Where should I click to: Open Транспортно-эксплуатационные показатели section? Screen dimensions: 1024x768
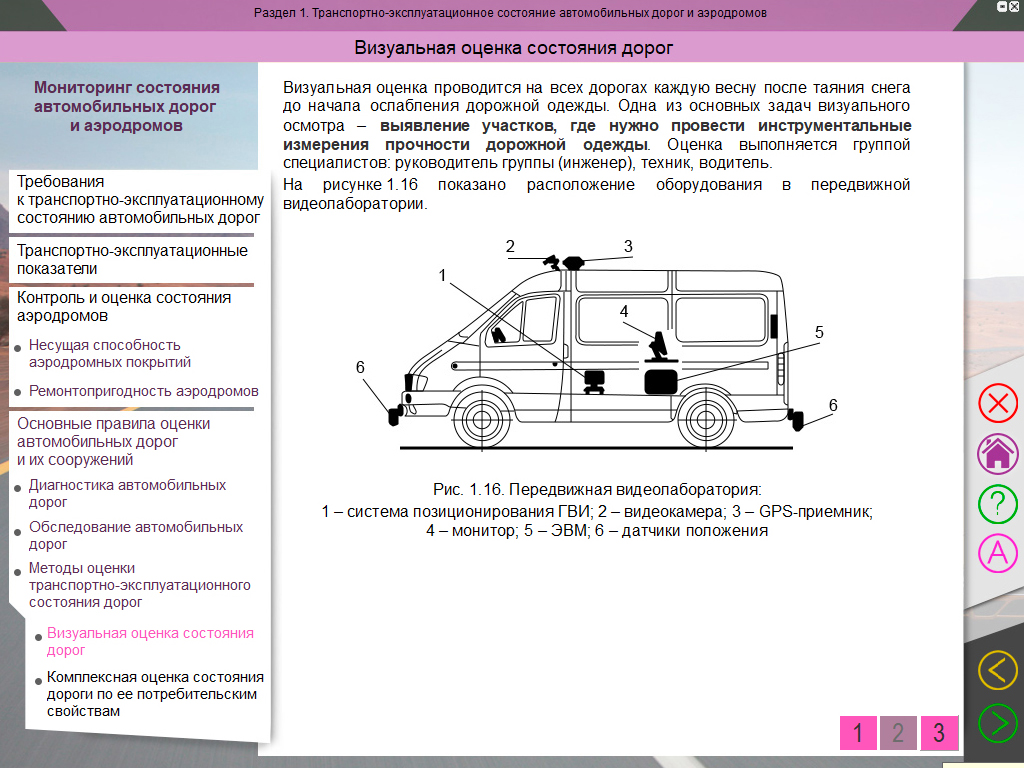(132, 259)
